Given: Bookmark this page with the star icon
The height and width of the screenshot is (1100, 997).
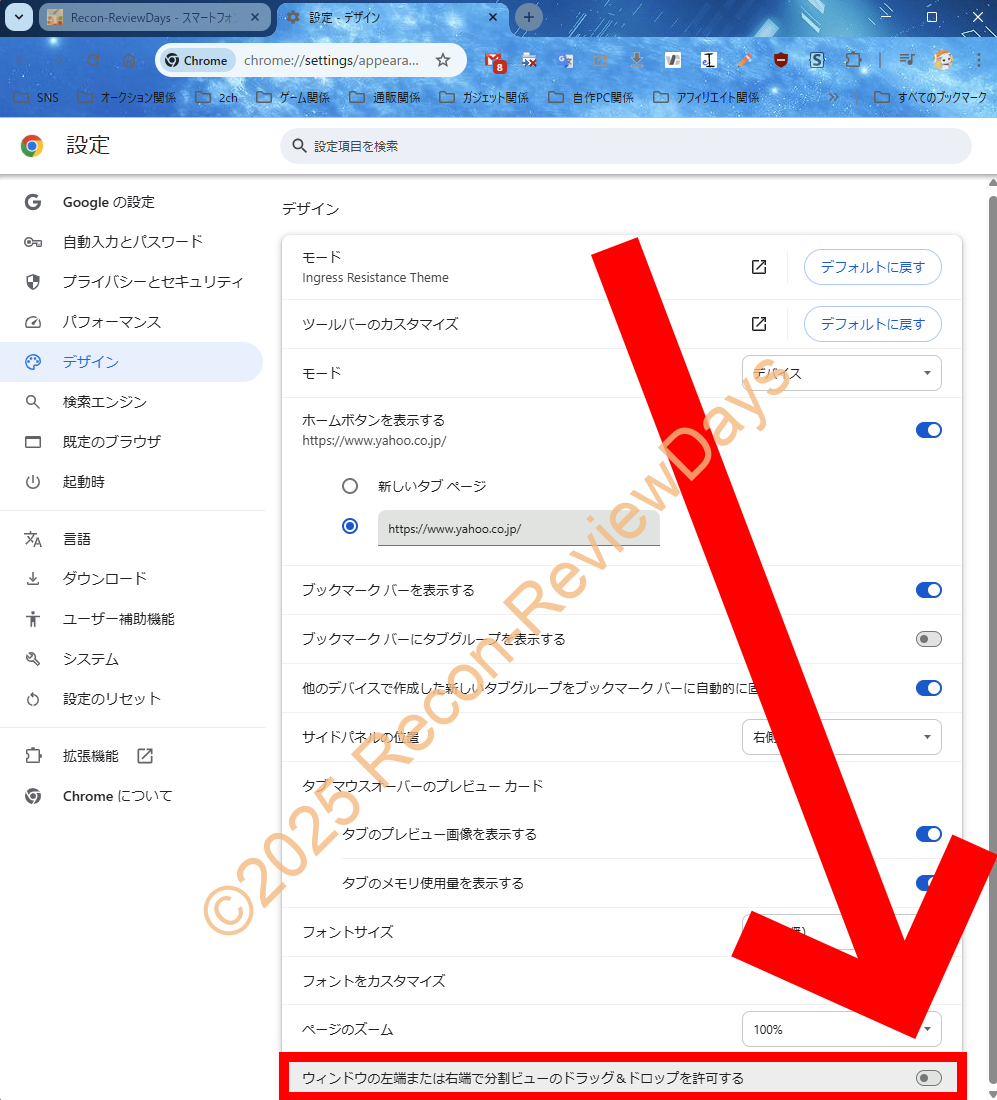Looking at the screenshot, I should [443, 60].
